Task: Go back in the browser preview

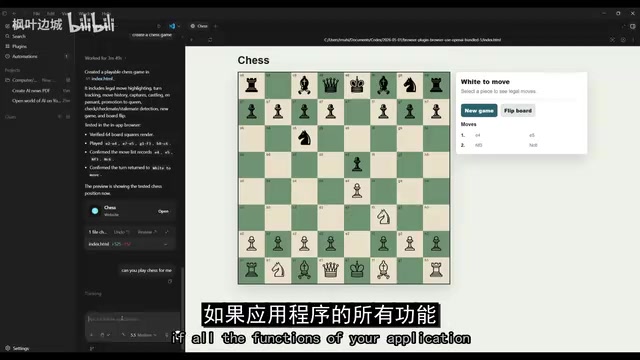Action: click(x=191, y=40)
